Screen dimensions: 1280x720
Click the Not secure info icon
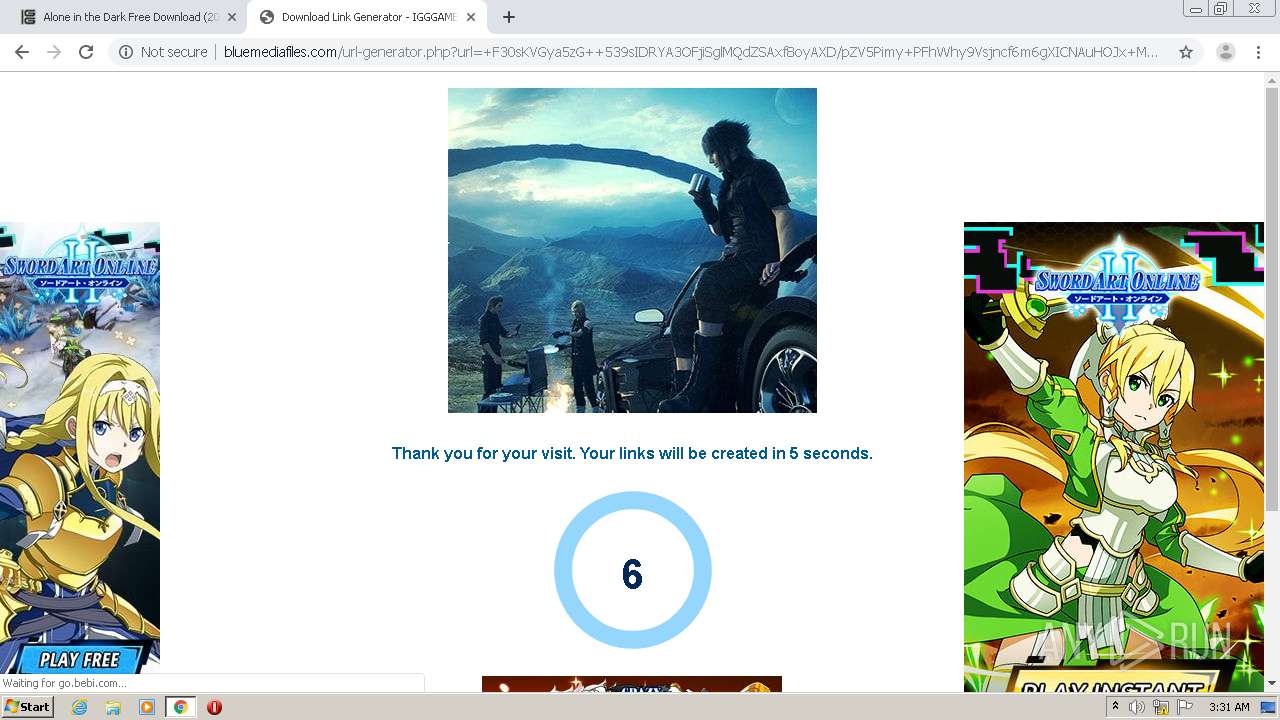click(x=126, y=52)
